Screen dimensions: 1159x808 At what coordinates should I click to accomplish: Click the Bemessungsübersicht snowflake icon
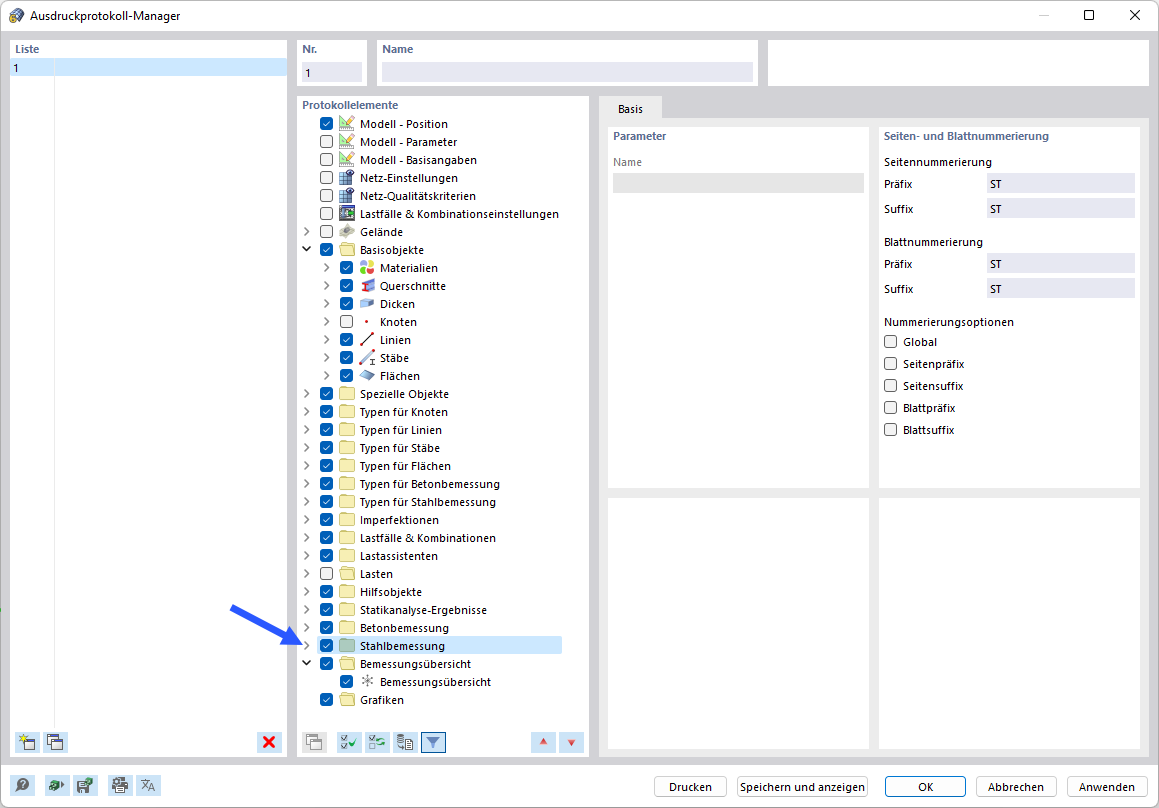pos(367,681)
